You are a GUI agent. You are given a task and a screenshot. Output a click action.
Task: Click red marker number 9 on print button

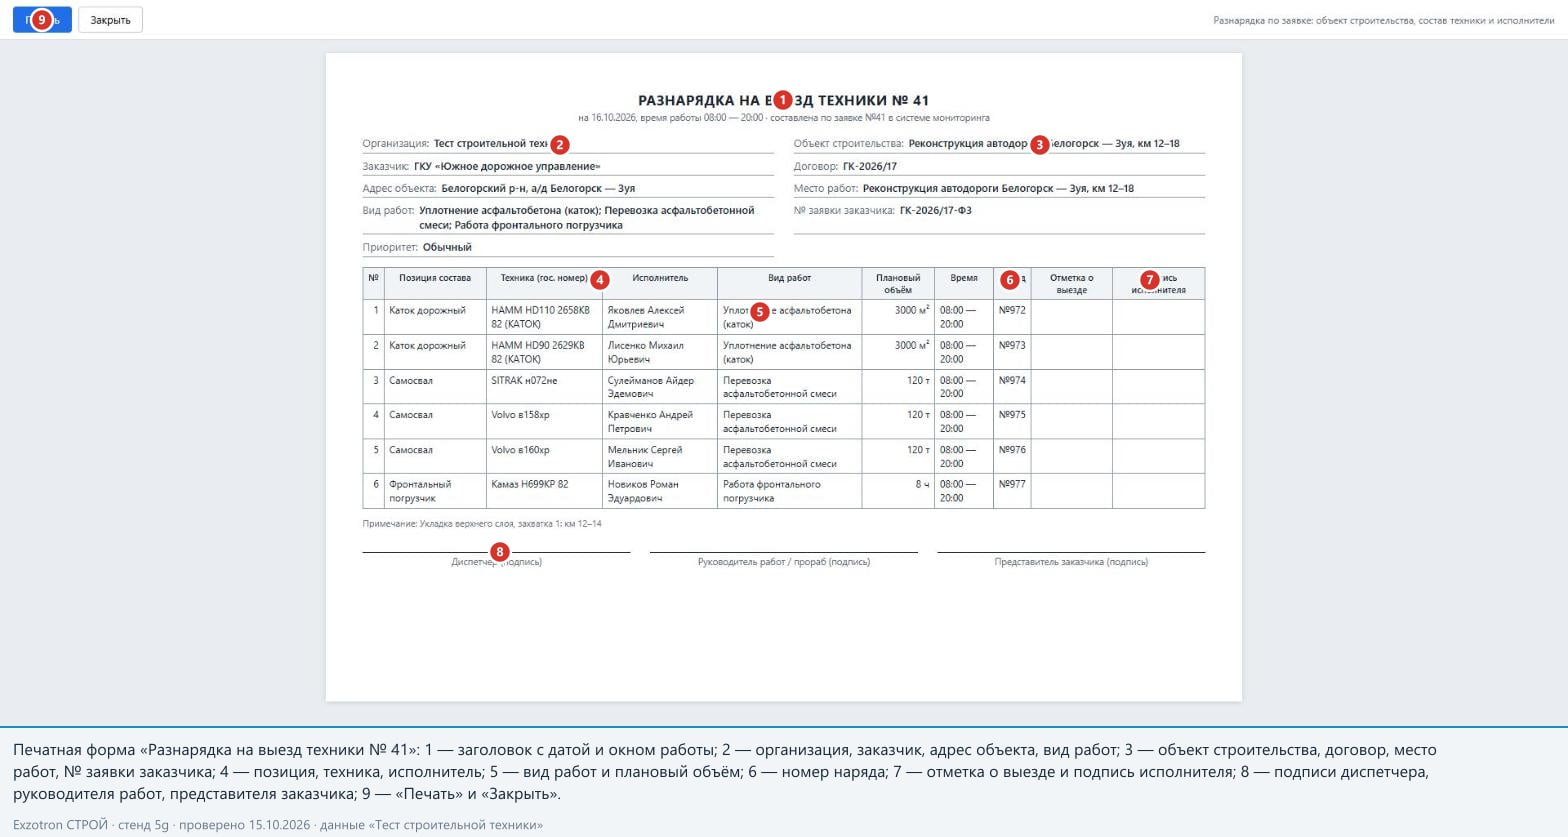tap(41, 20)
